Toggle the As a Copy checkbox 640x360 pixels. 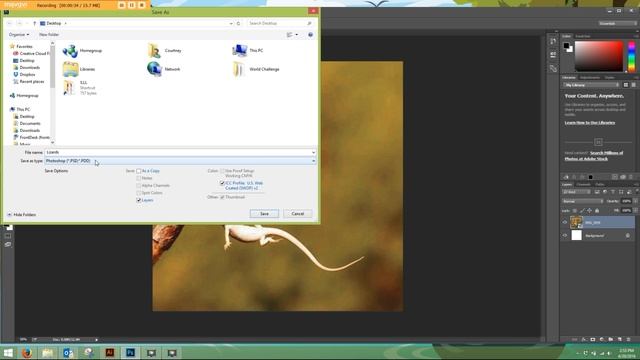point(139,171)
